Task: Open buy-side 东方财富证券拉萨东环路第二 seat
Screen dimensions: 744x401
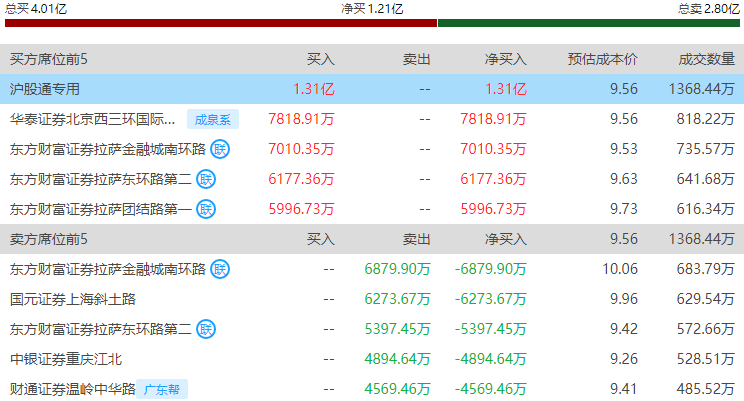Action: [x=101, y=179]
